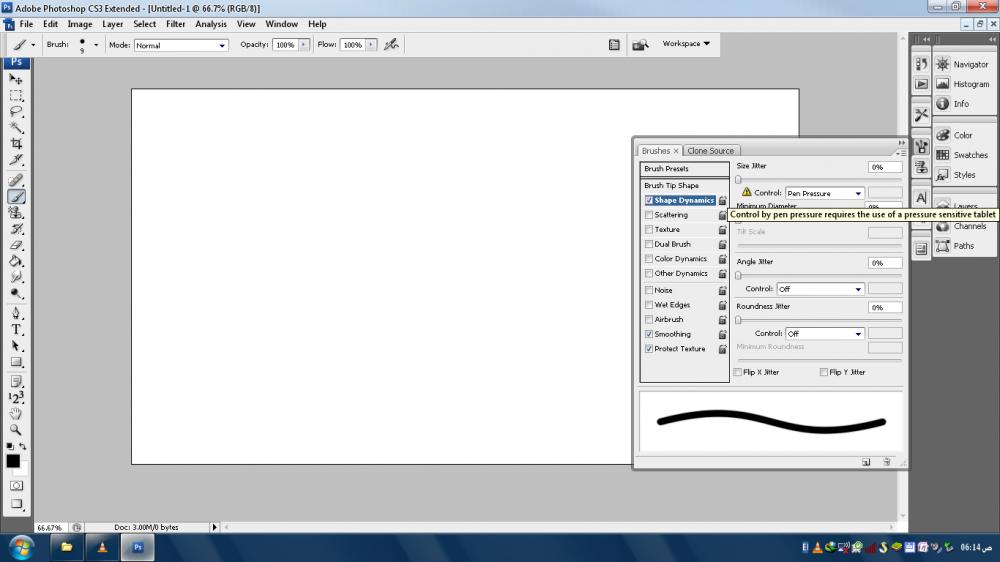Select the Notes tool
Screen dimensions: 1000x562
16,381
